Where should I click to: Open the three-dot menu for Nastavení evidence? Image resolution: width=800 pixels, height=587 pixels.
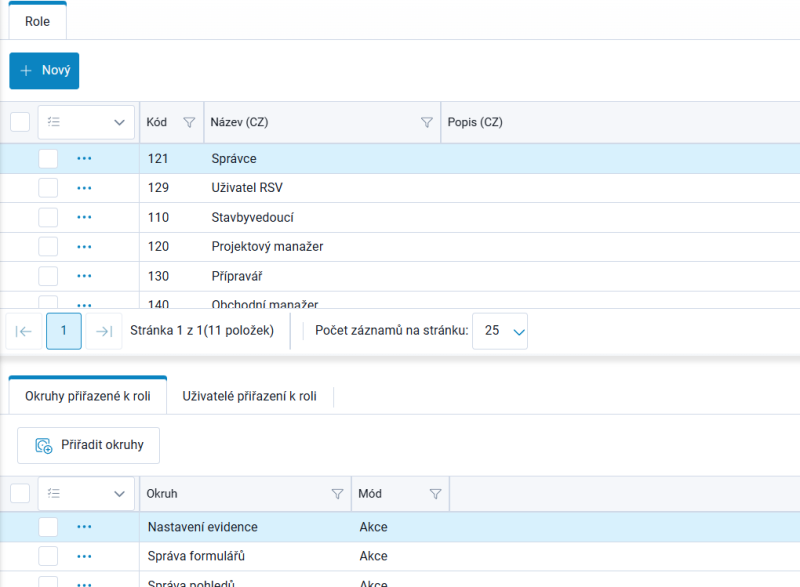(x=84, y=527)
